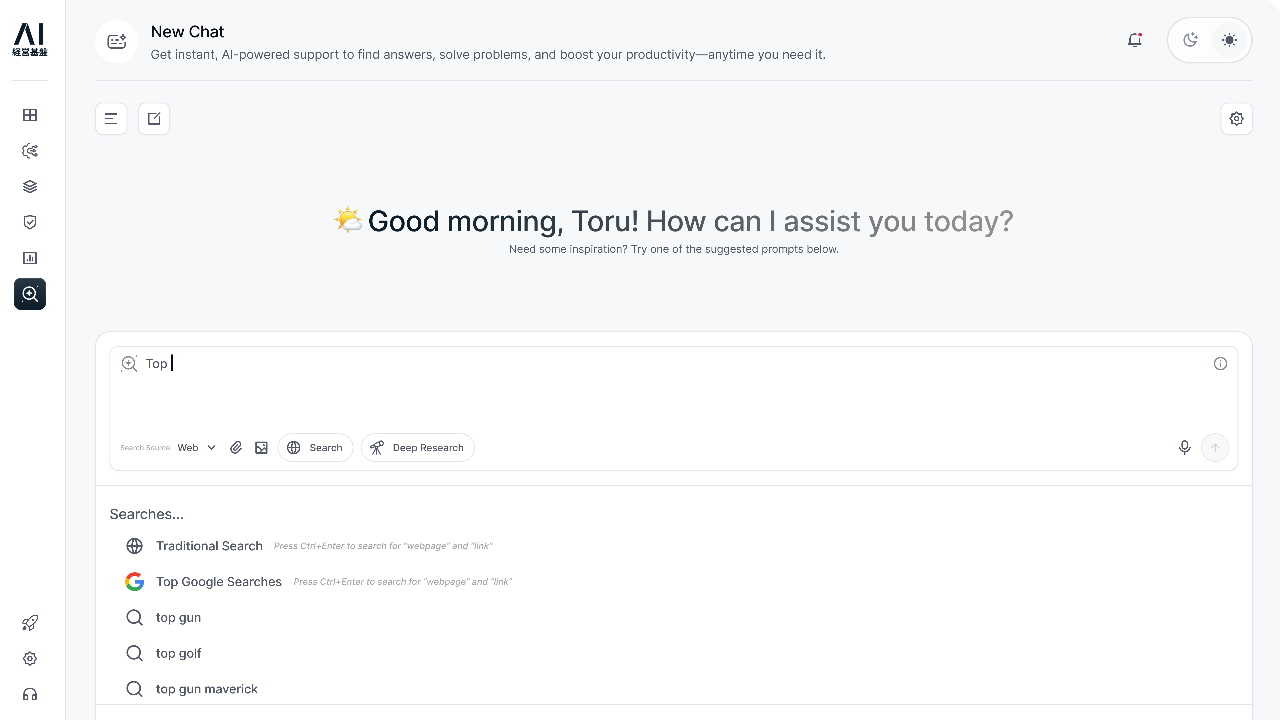The height and width of the screenshot is (720, 1280).
Task: Click the microphone voice input icon
Action: coord(1184,448)
